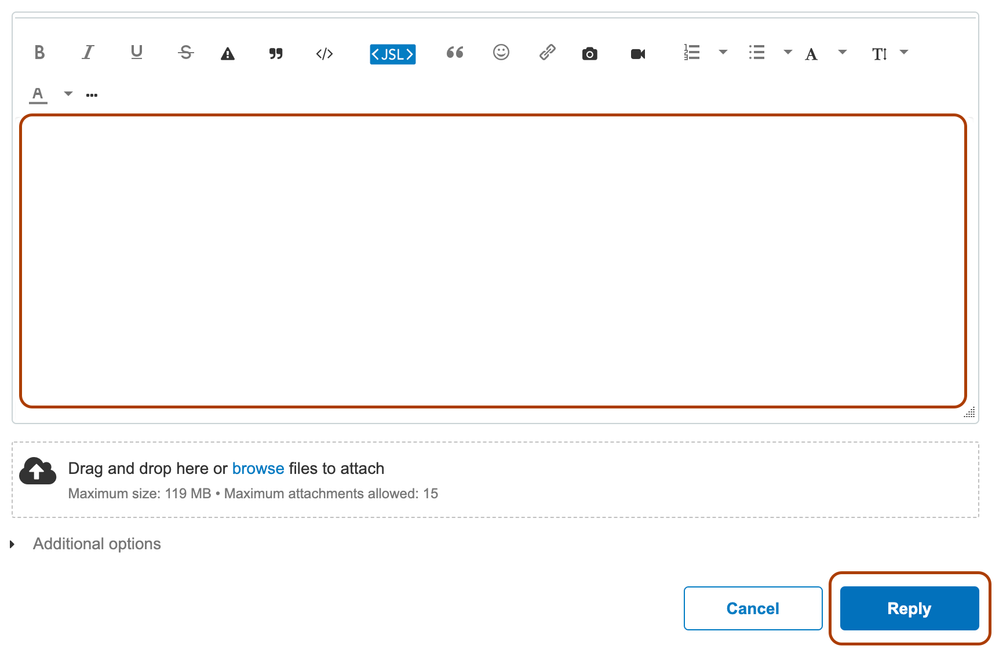Insert a hyperlink
Screen dimensions: 999x650
(547, 52)
